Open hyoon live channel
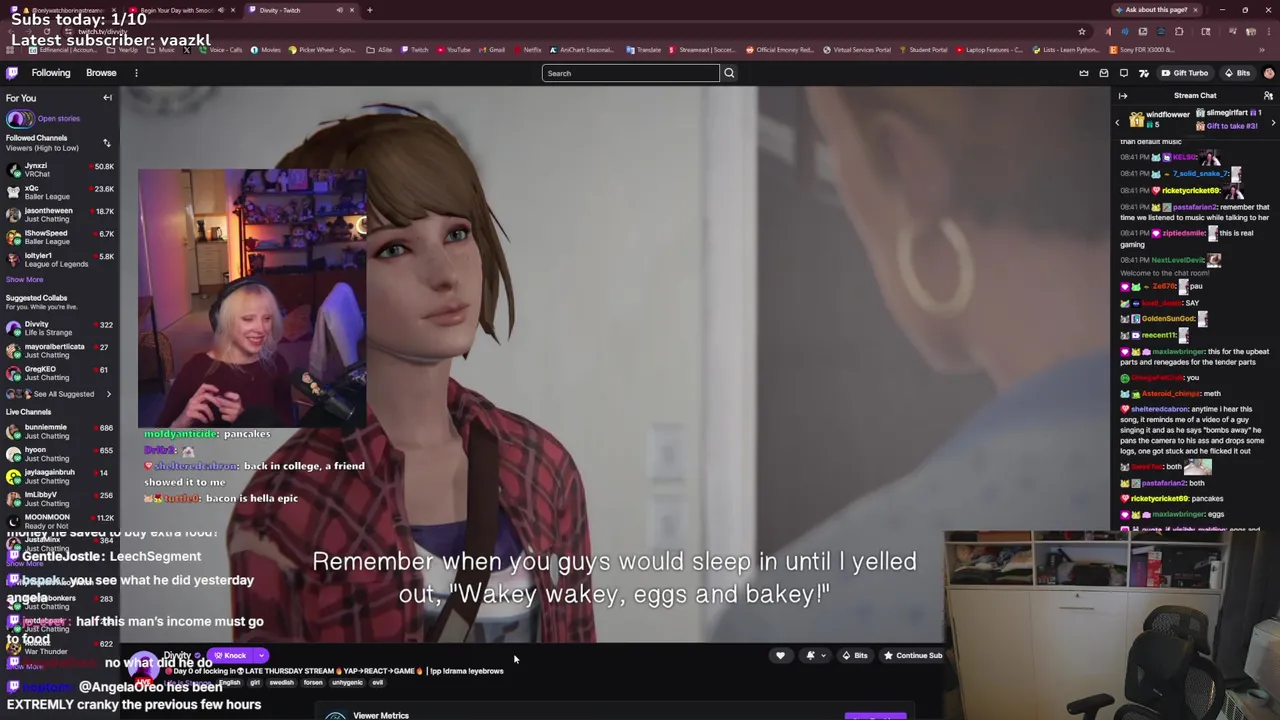Viewport: 1280px width, 720px height. [60, 454]
